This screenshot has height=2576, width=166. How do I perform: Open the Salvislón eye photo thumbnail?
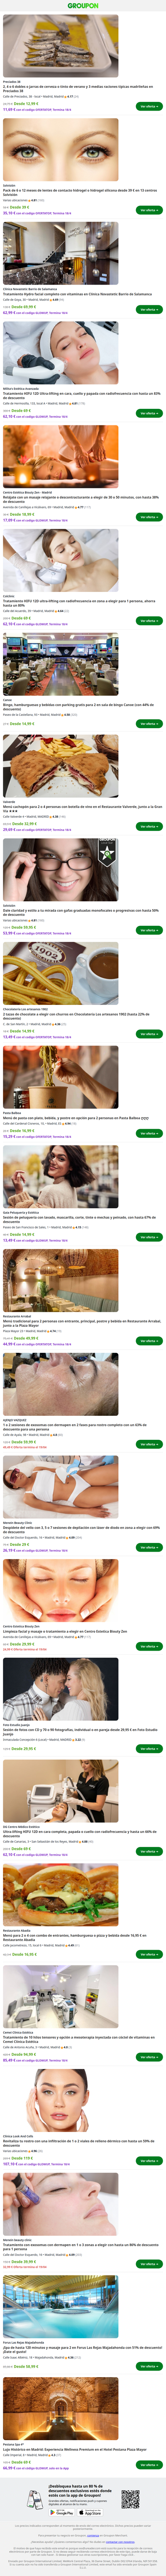(60, 149)
